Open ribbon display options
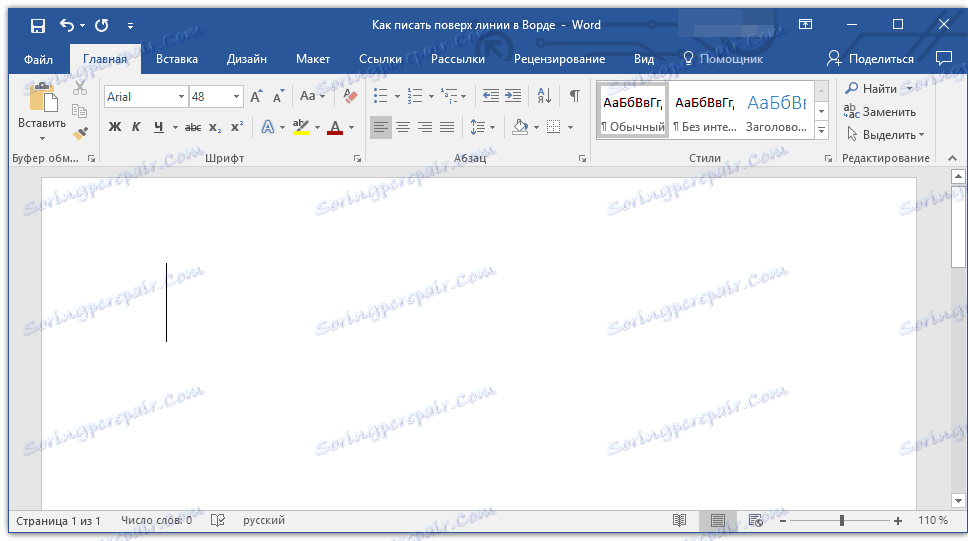Image resolution: width=968 pixels, height=541 pixels. point(805,25)
